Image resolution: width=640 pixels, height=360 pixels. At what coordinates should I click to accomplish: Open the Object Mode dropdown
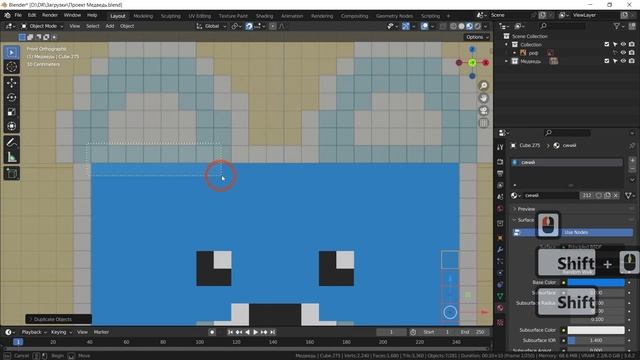(42, 26)
